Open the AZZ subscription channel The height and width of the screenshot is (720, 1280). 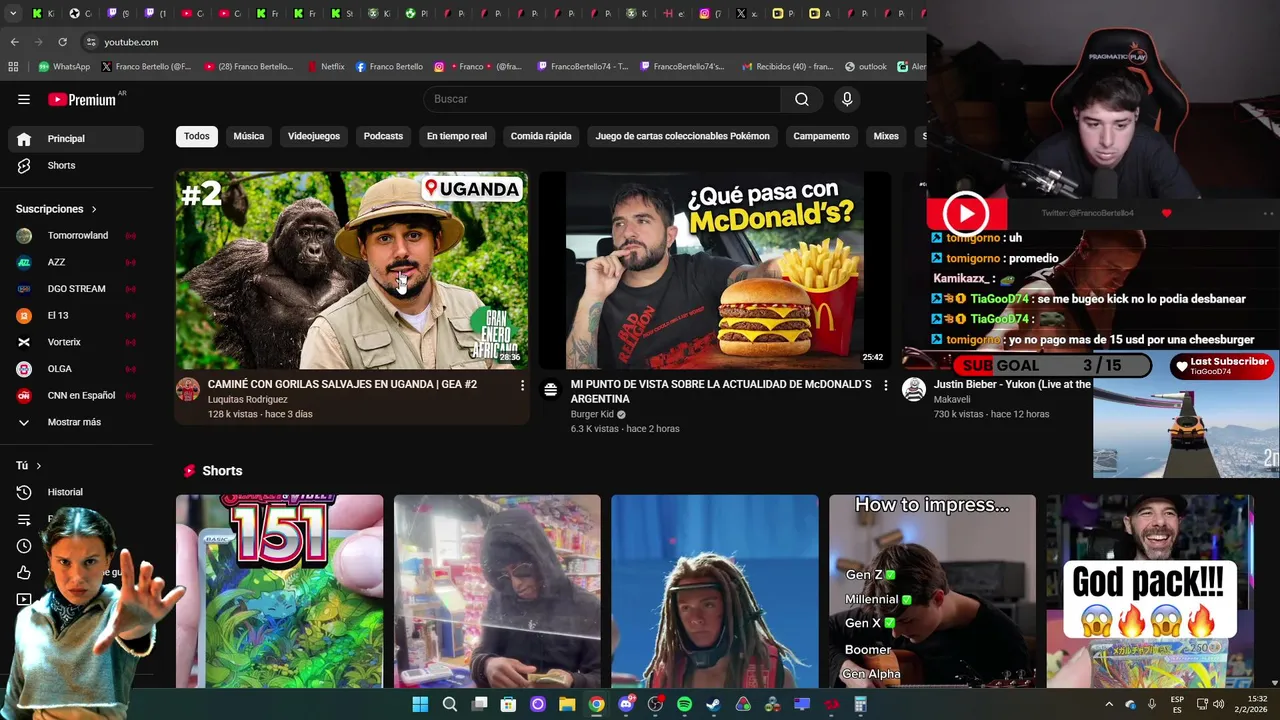pyautogui.click(x=76, y=262)
